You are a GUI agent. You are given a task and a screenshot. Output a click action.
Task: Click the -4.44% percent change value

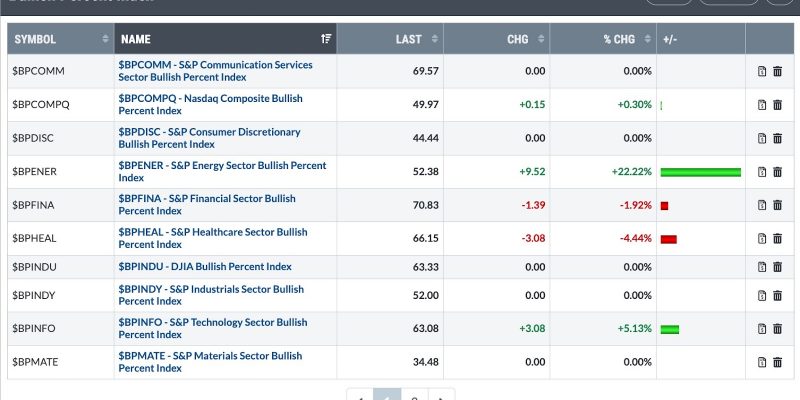636,238
